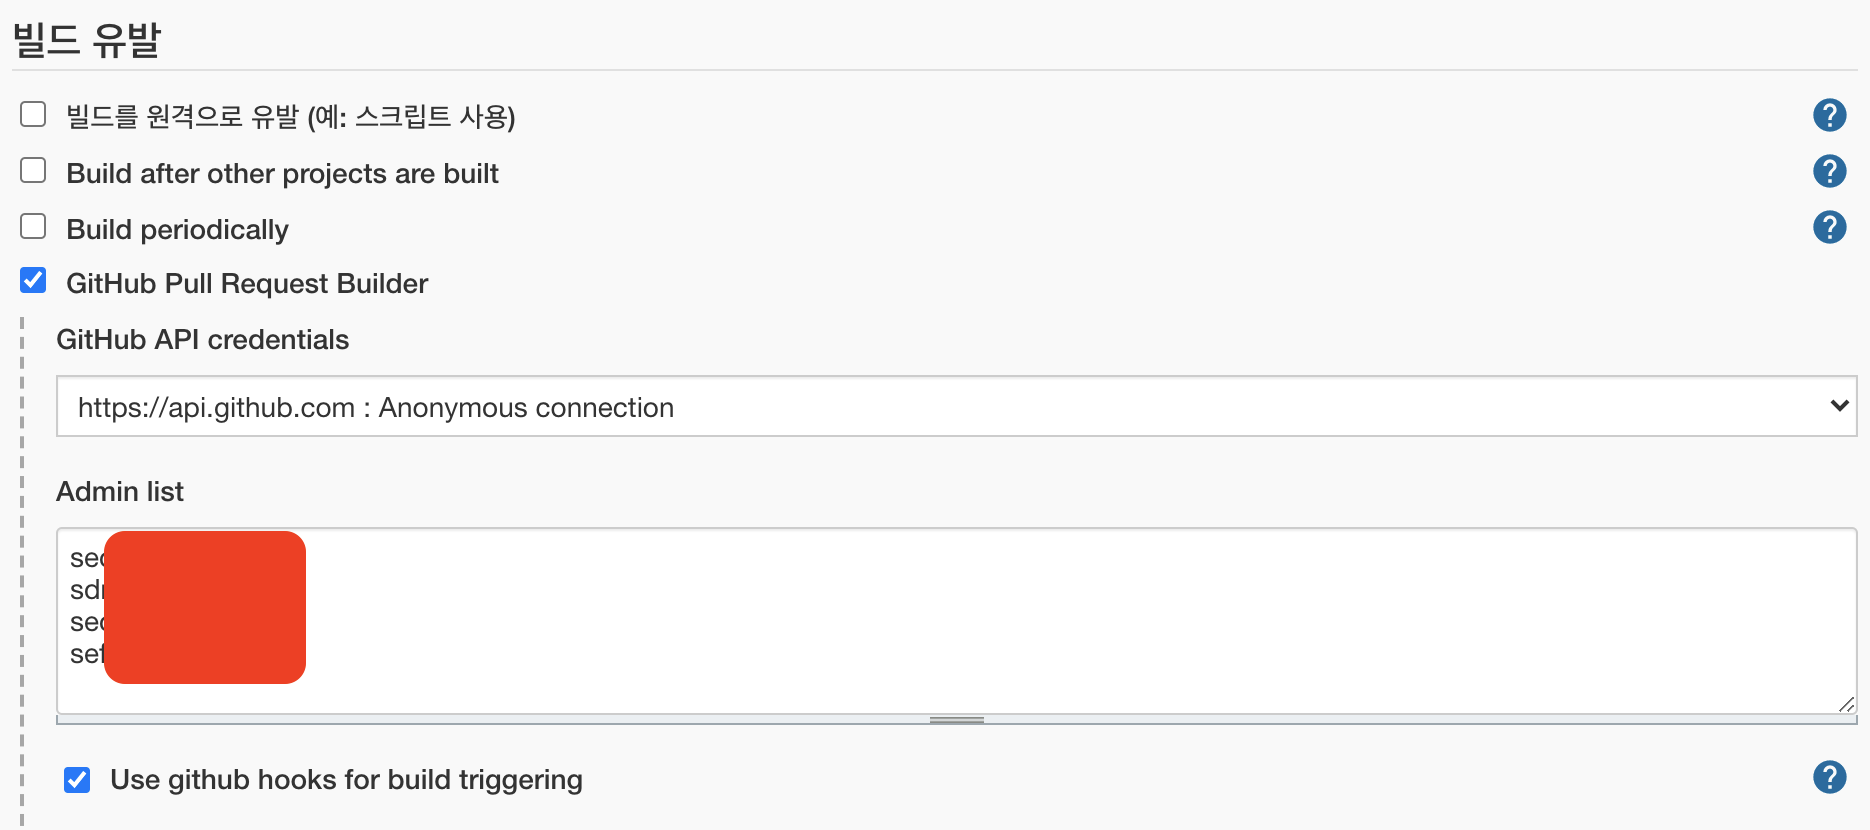Screen dimensions: 1870x830
Task: Enable the "Build periodically" option
Action: (x=32, y=226)
